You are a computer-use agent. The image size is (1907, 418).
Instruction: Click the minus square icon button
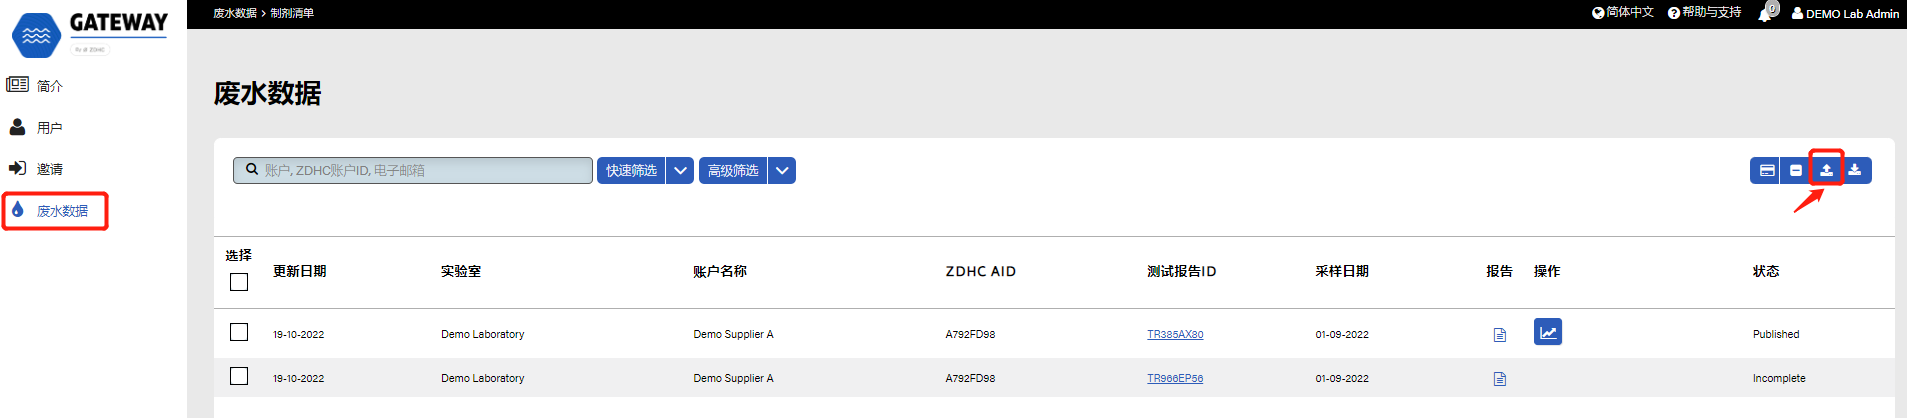(1796, 170)
